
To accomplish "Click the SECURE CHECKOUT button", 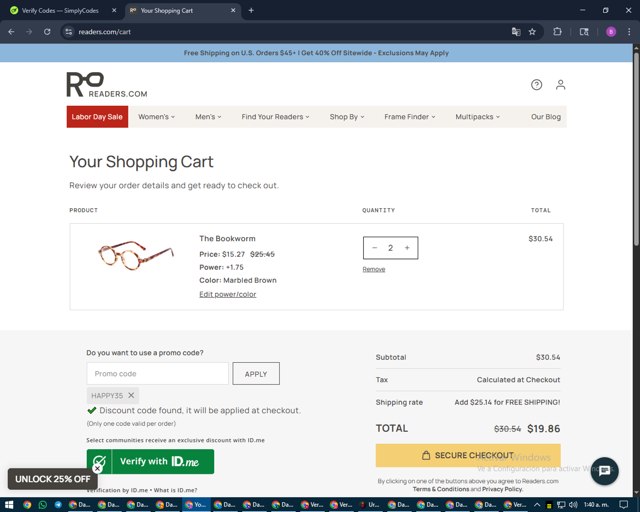I will (468, 455).
